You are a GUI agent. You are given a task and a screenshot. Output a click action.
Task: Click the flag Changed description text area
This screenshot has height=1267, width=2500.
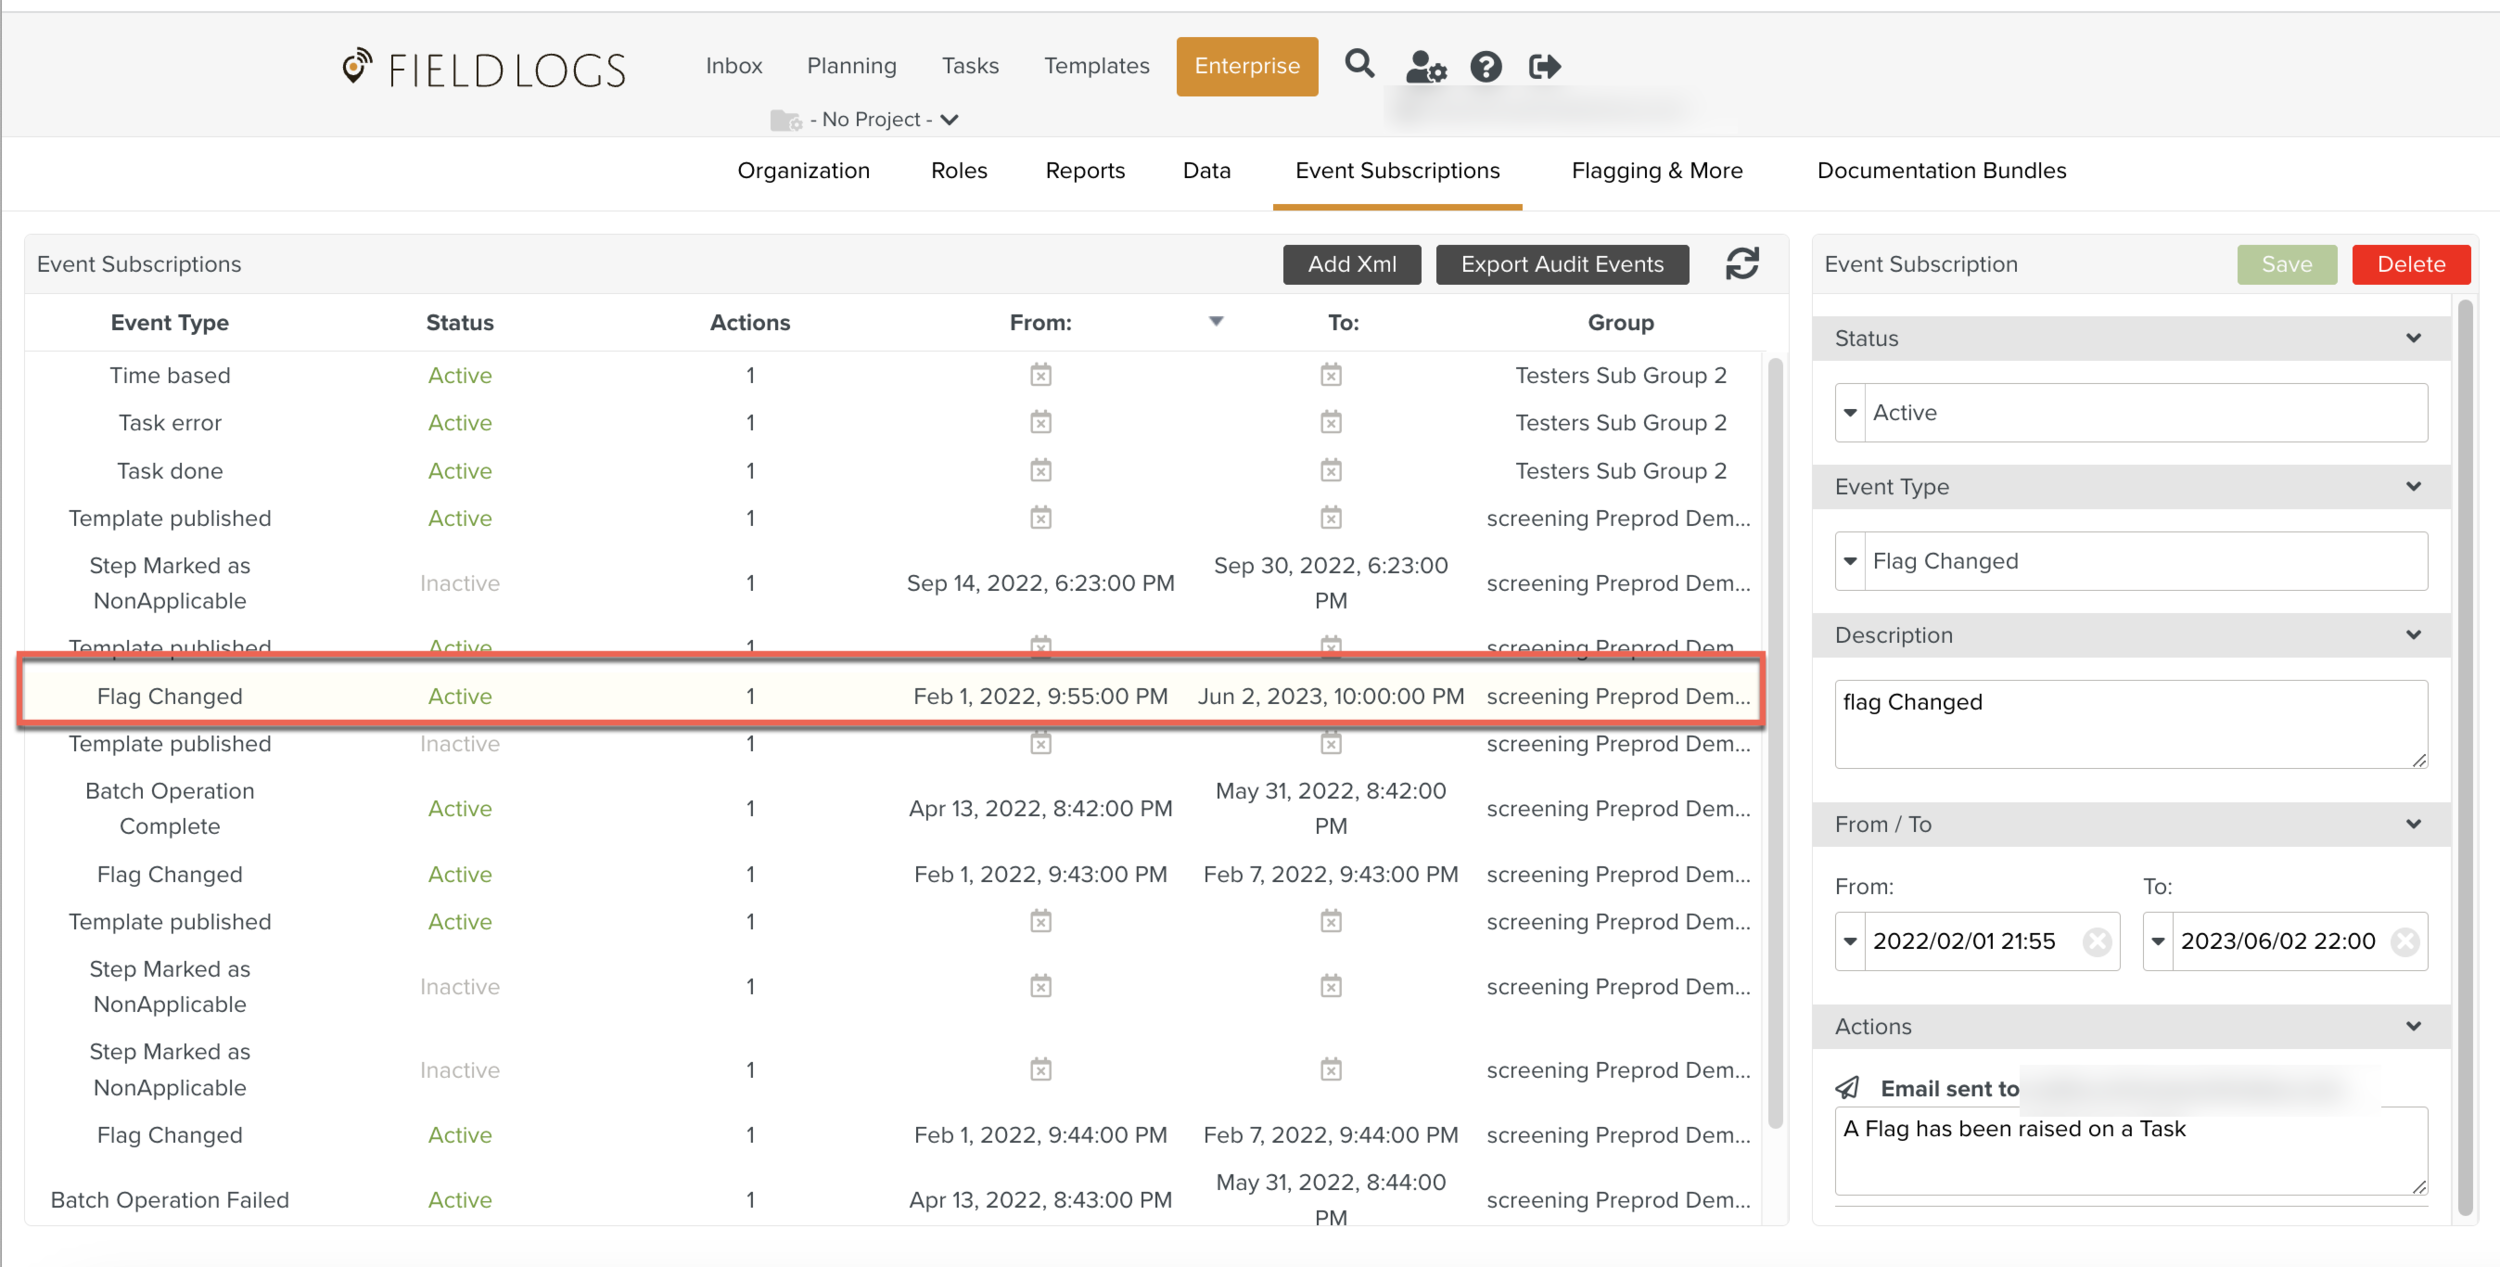[2130, 723]
